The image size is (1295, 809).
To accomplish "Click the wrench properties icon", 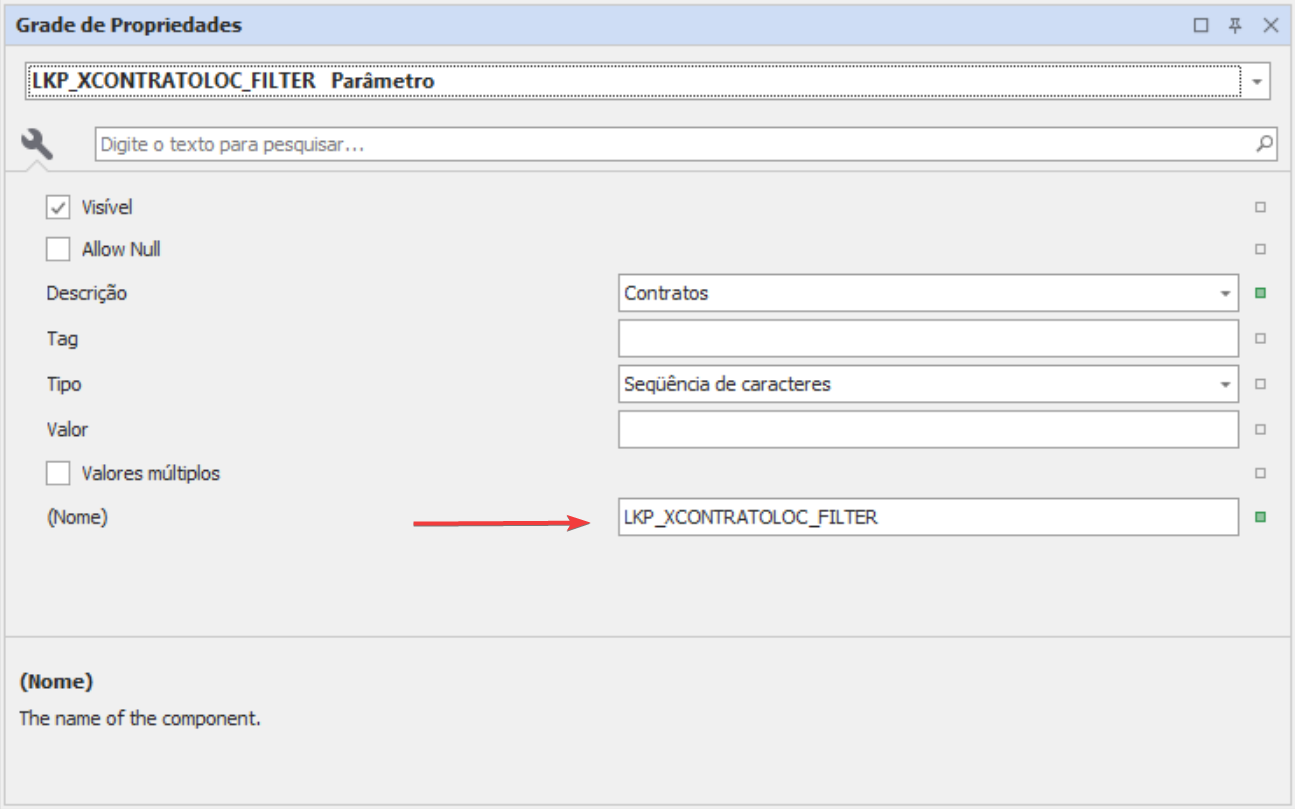I will click(x=37, y=144).
